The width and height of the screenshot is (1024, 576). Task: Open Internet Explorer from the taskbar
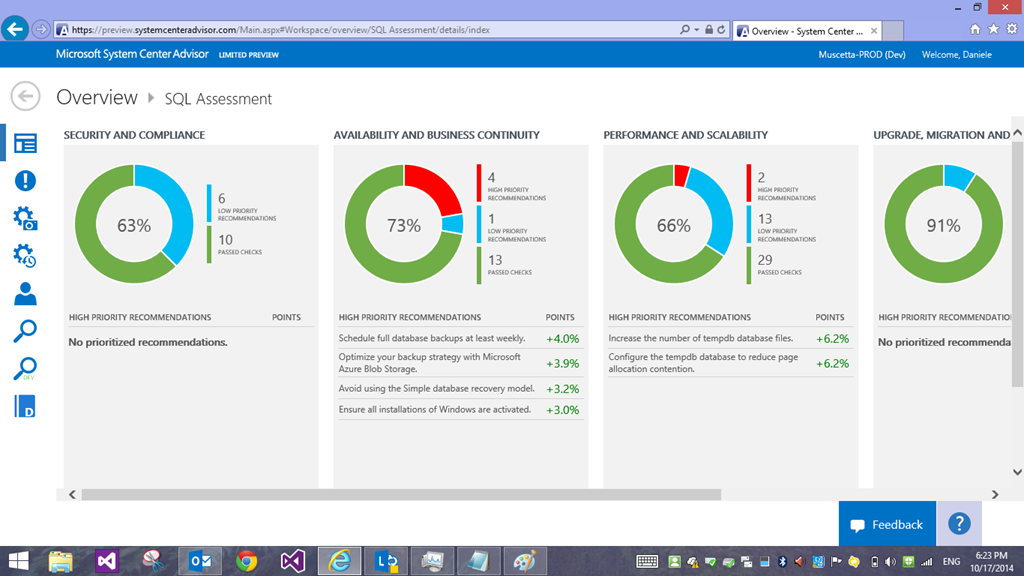(x=340, y=561)
